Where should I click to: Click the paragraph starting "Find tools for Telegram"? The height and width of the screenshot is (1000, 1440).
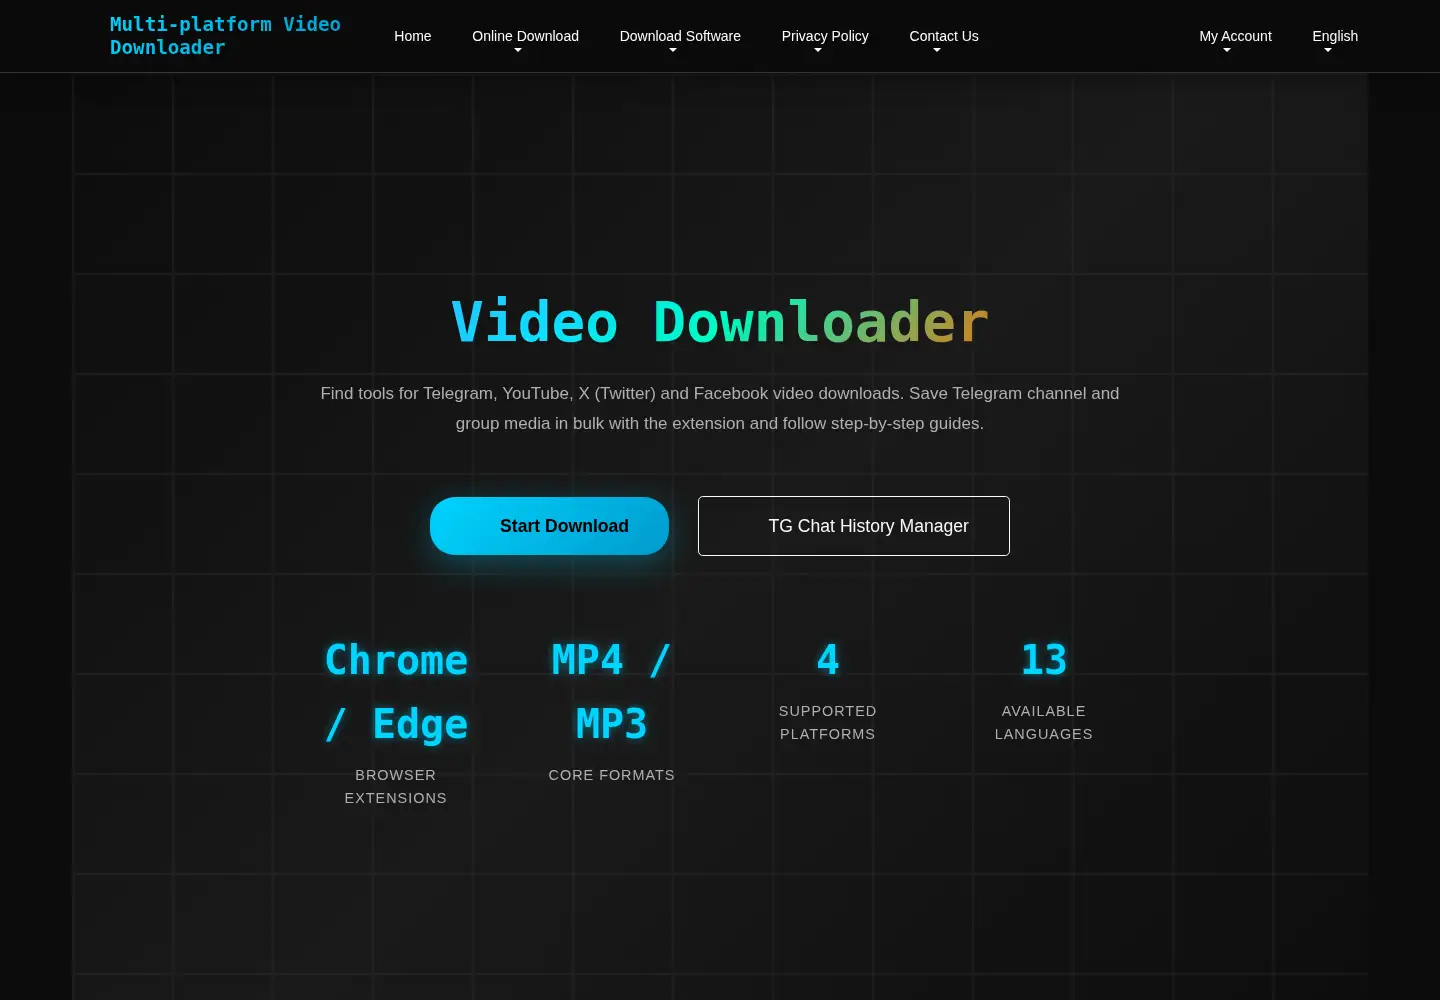(720, 408)
